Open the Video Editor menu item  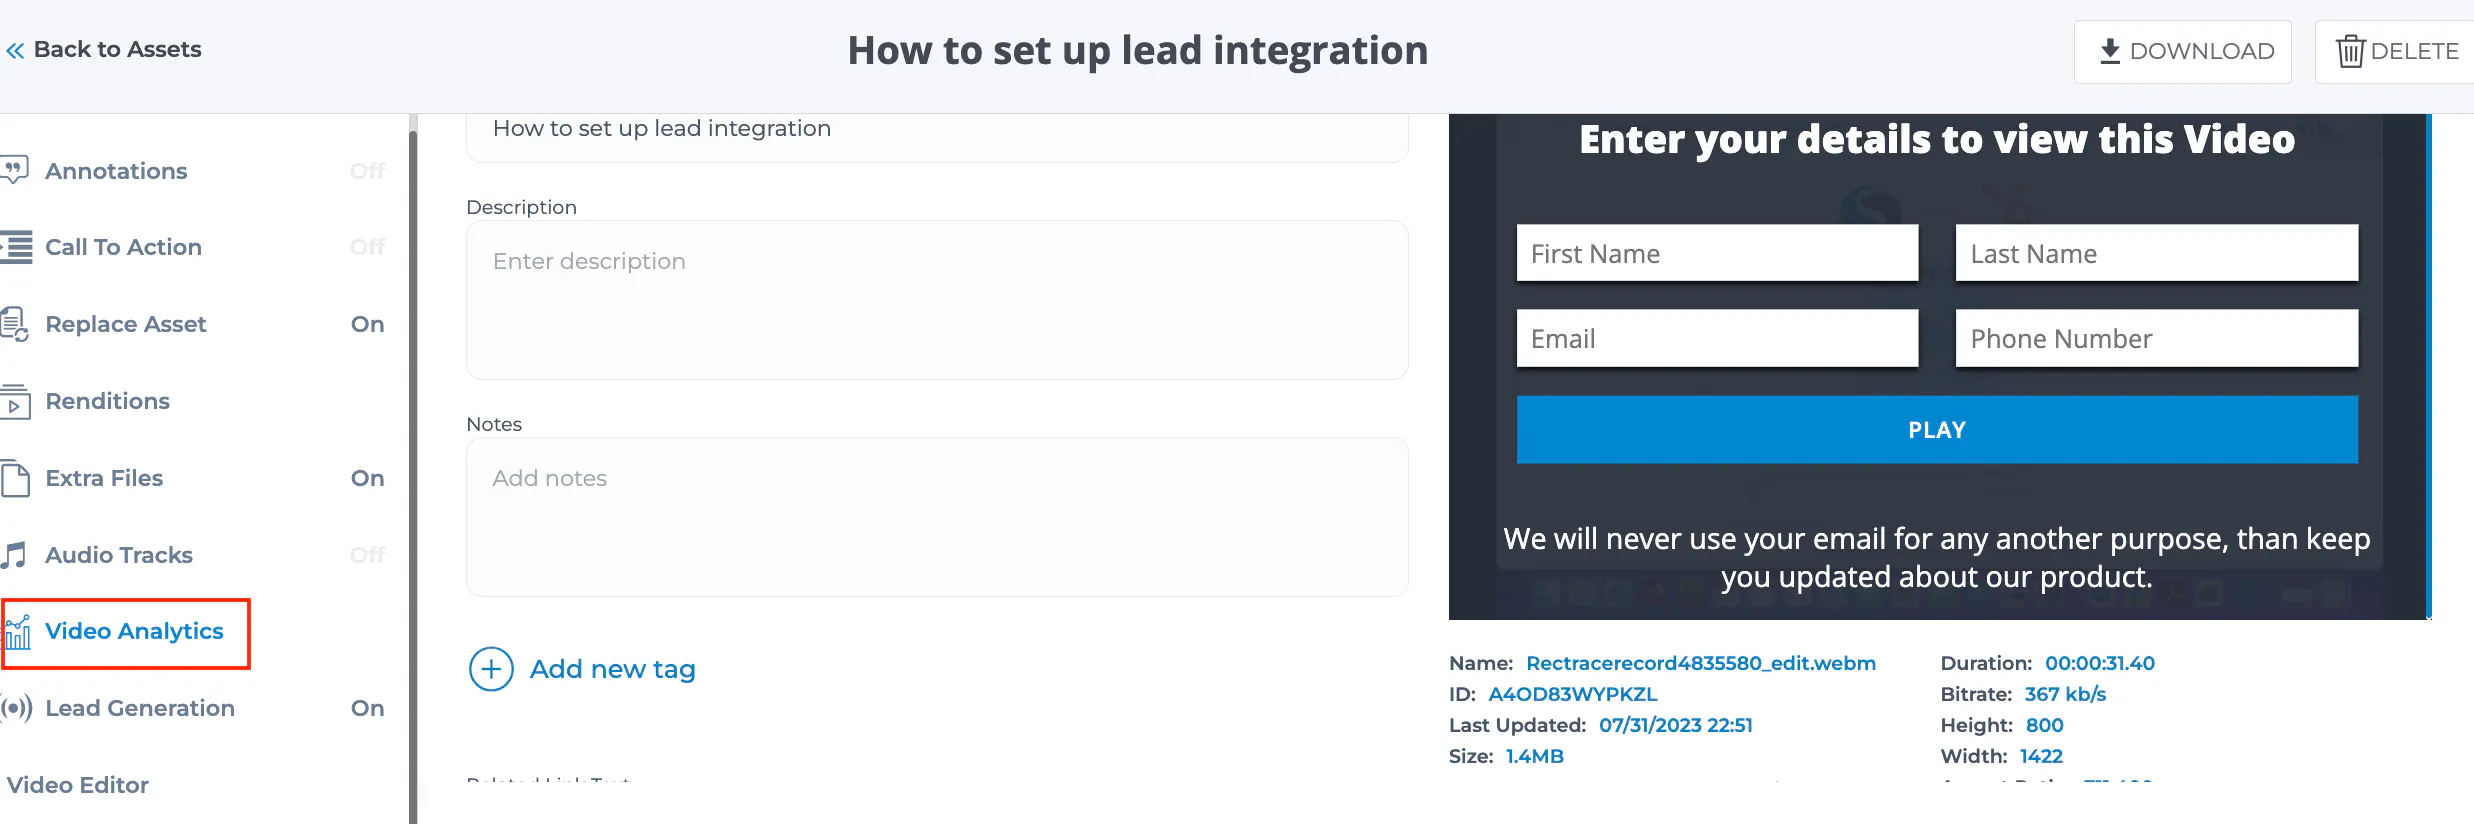click(78, 785)
